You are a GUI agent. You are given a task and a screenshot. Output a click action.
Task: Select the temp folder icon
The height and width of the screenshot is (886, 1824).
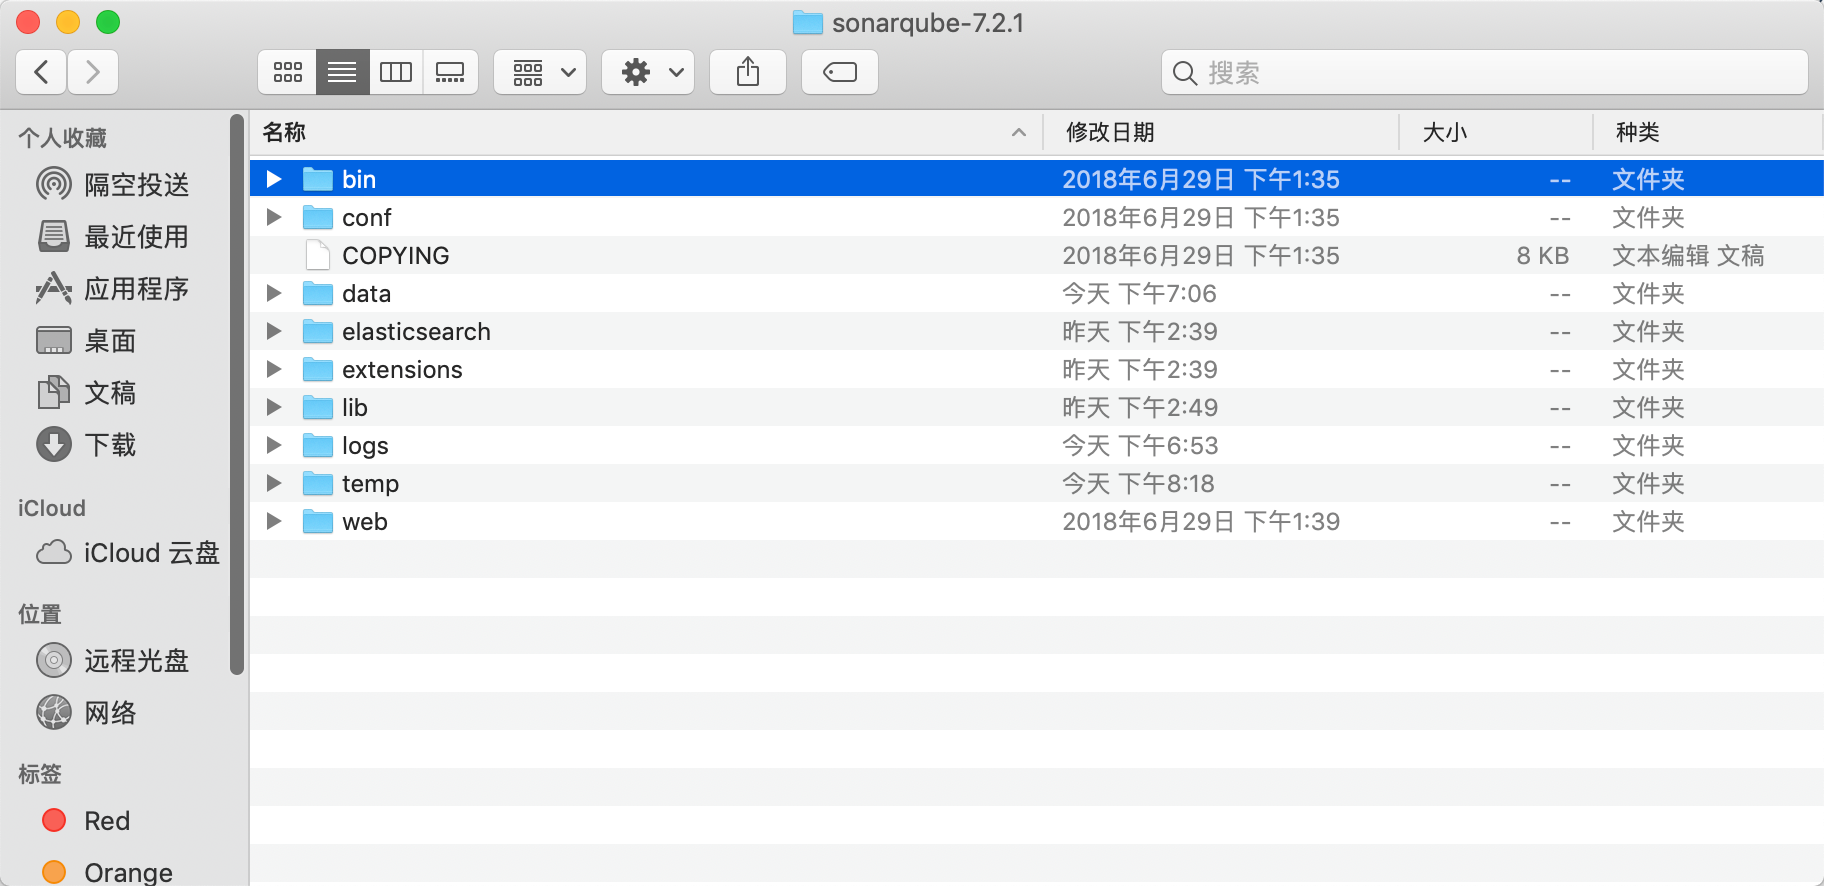[318, 483]
